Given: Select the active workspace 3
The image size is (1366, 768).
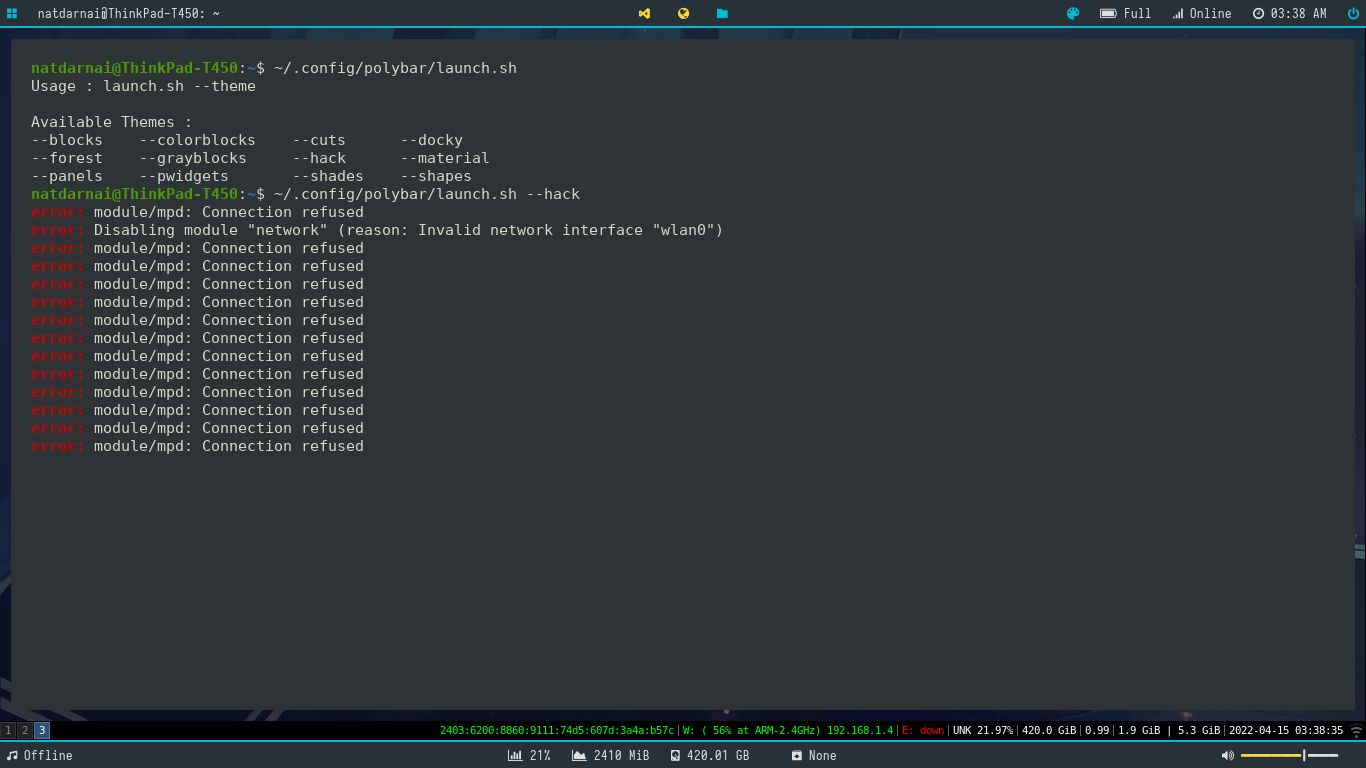Looking at the screenshot, I should [x=42, y=730].
